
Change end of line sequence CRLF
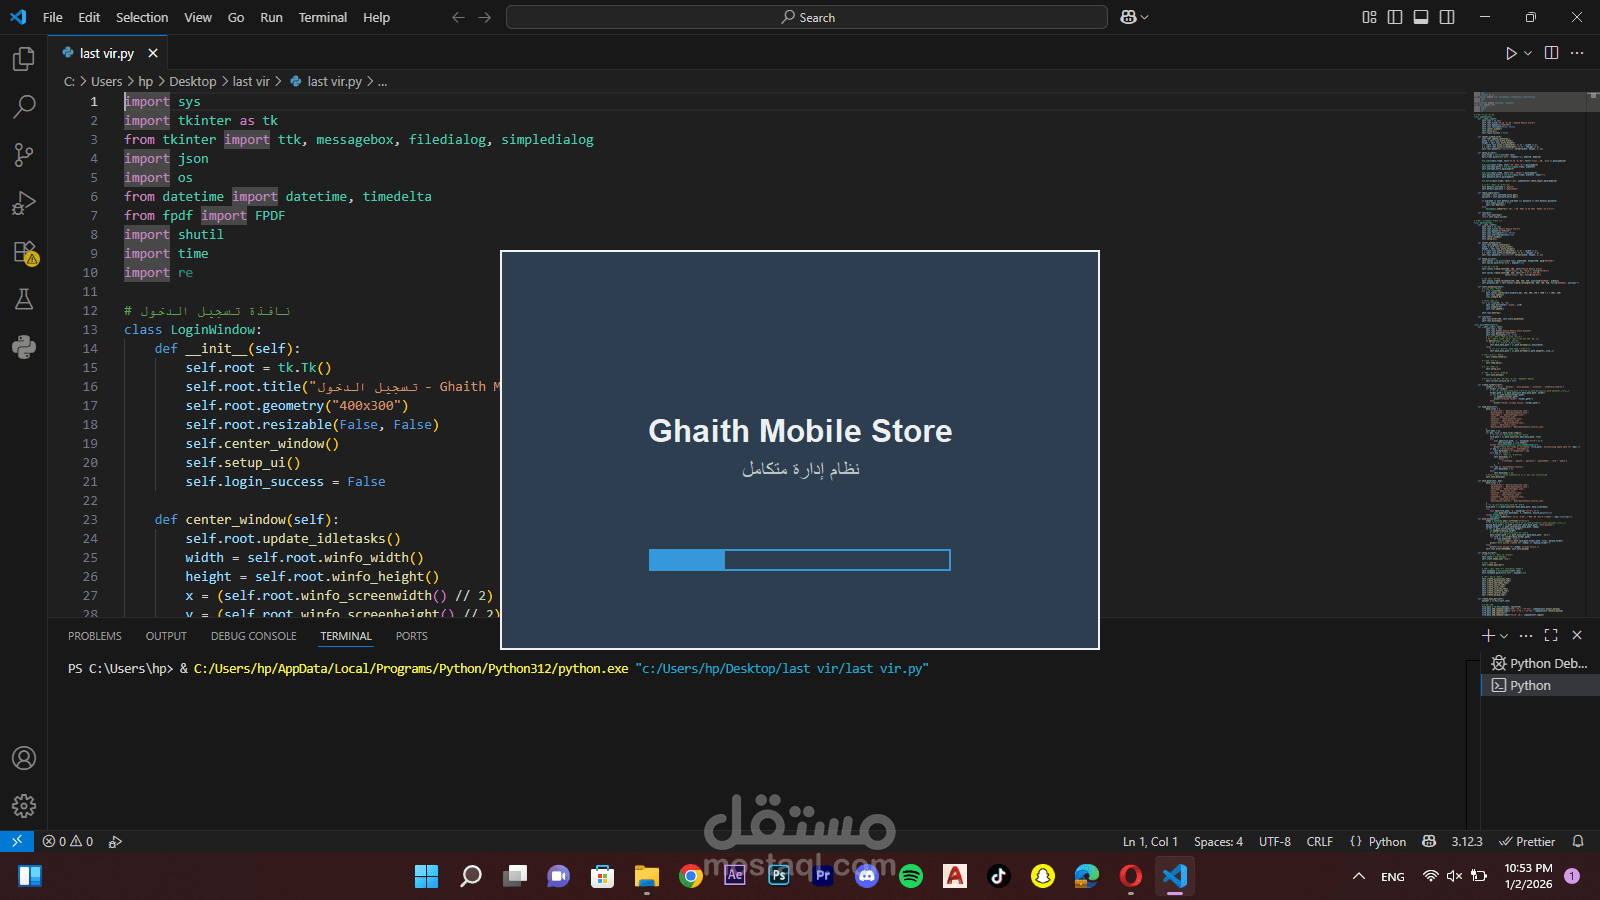point(1320,841)
